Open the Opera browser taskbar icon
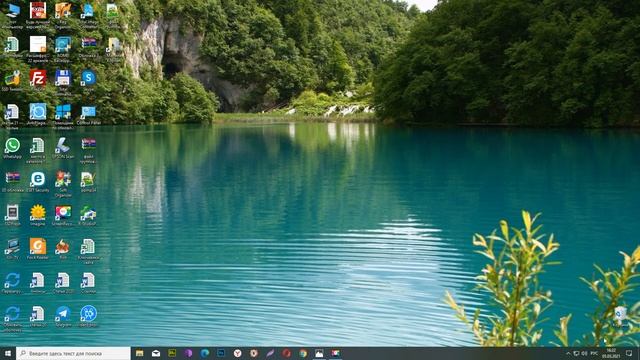 pos(287,353)
